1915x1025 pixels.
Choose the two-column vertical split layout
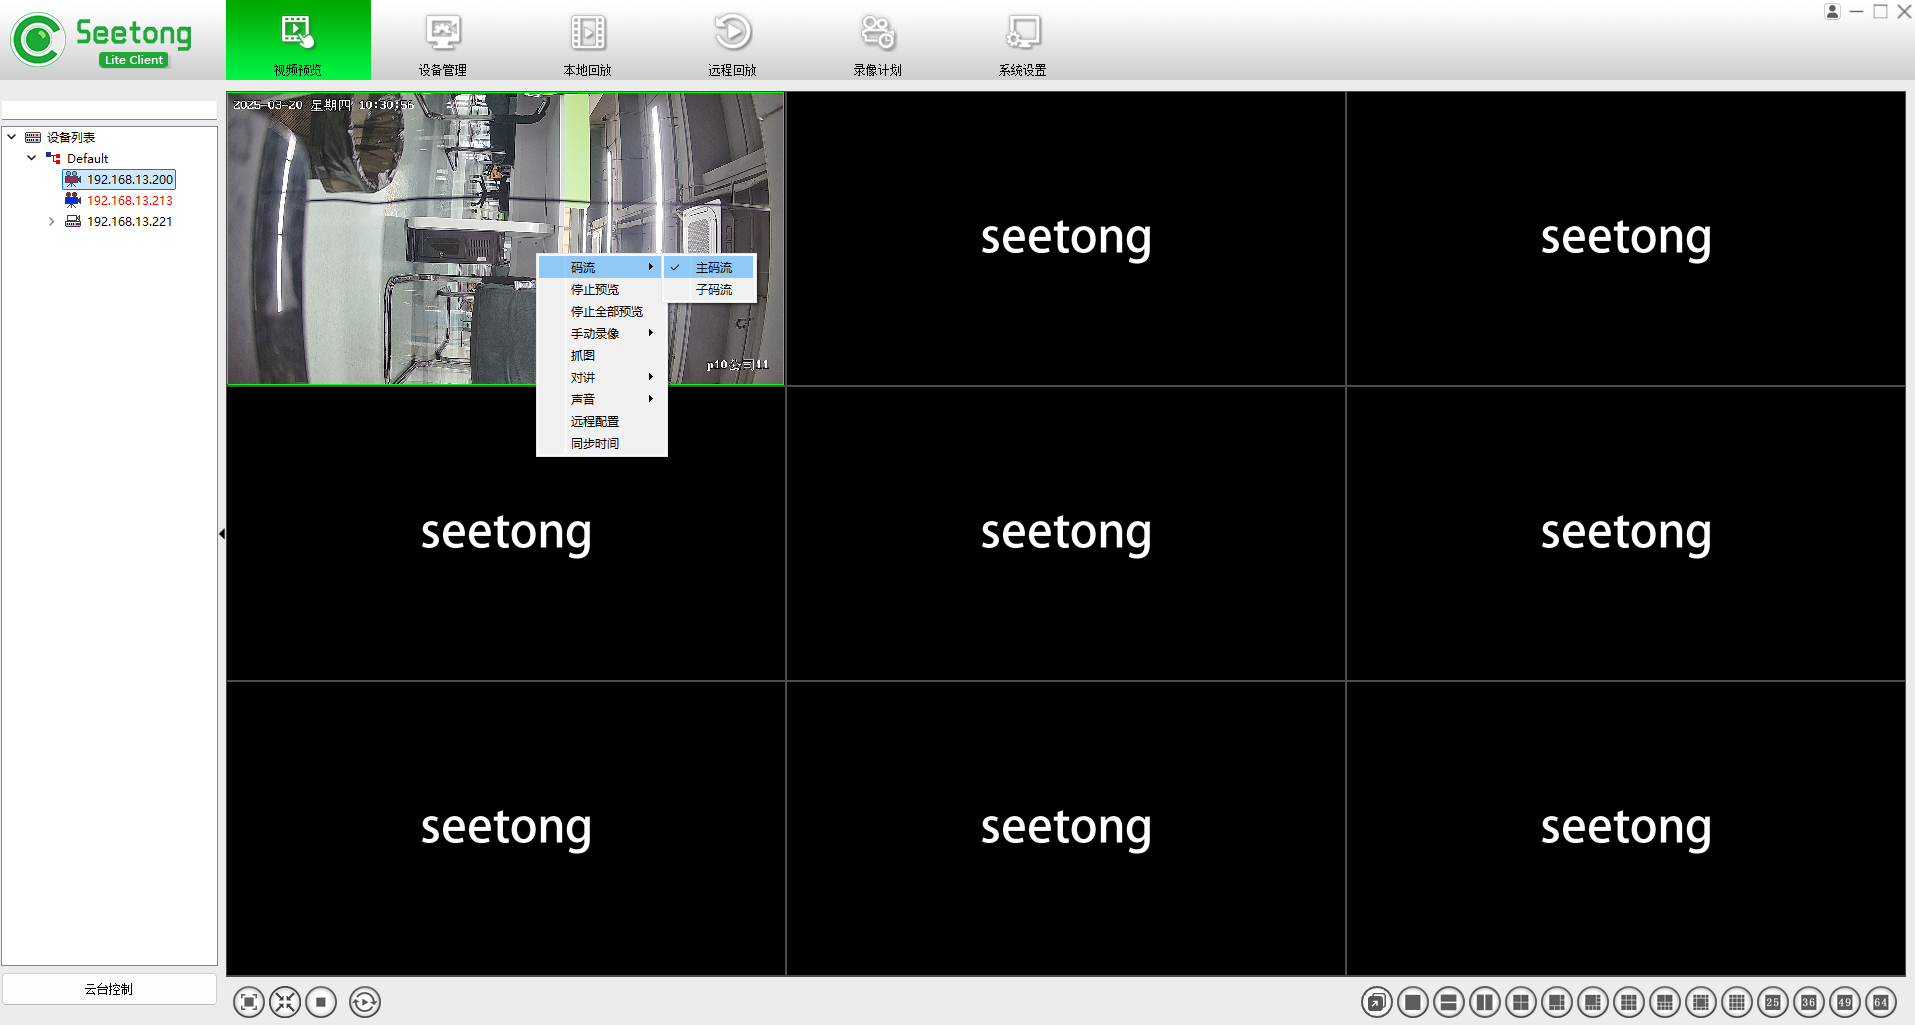1485,1002
